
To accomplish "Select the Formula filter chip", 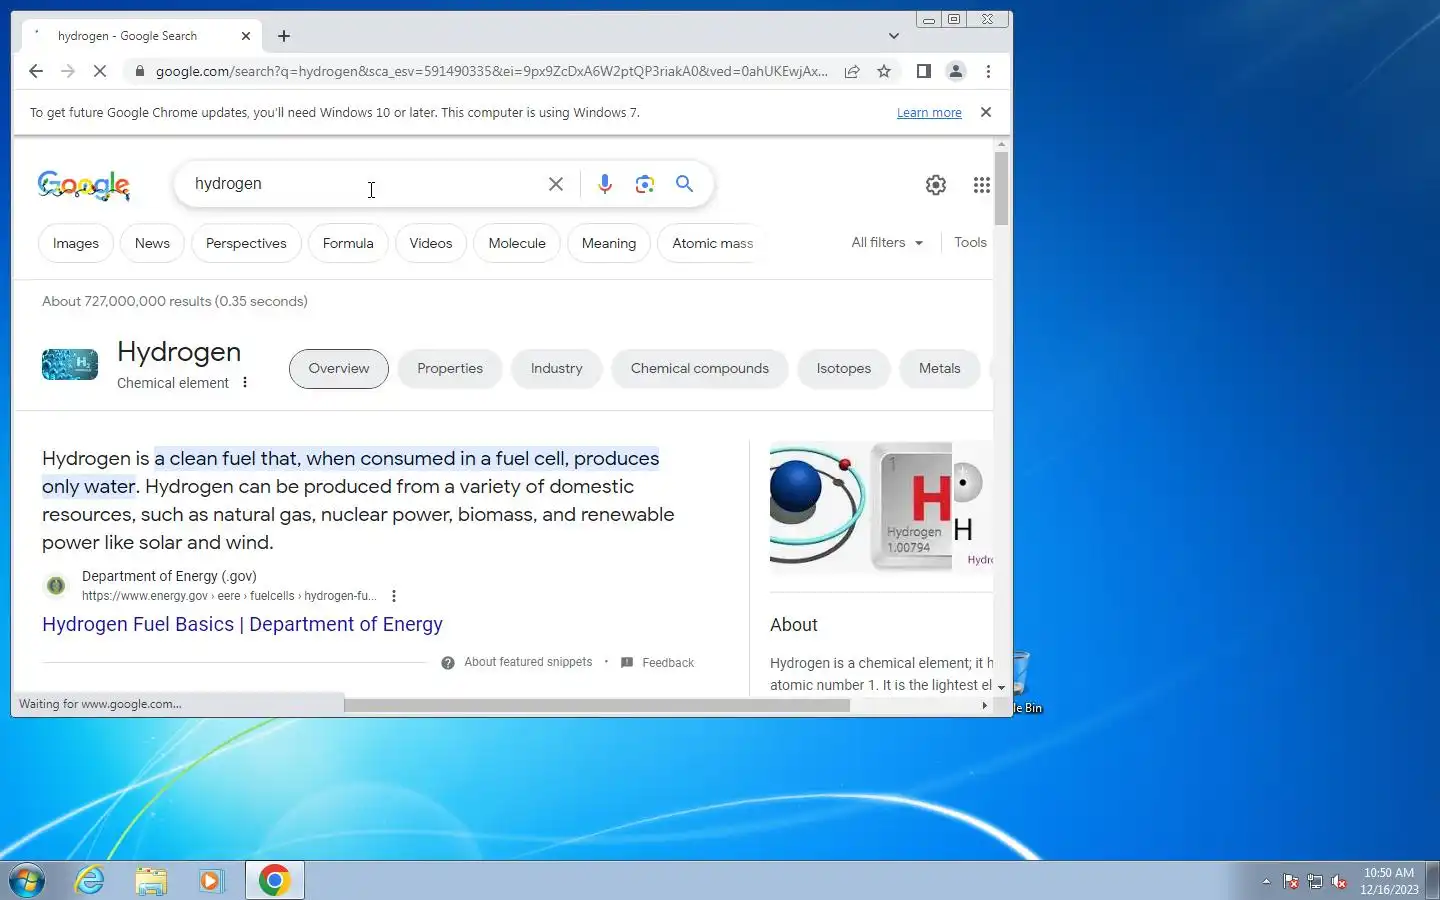I will [x=348, y=243].
